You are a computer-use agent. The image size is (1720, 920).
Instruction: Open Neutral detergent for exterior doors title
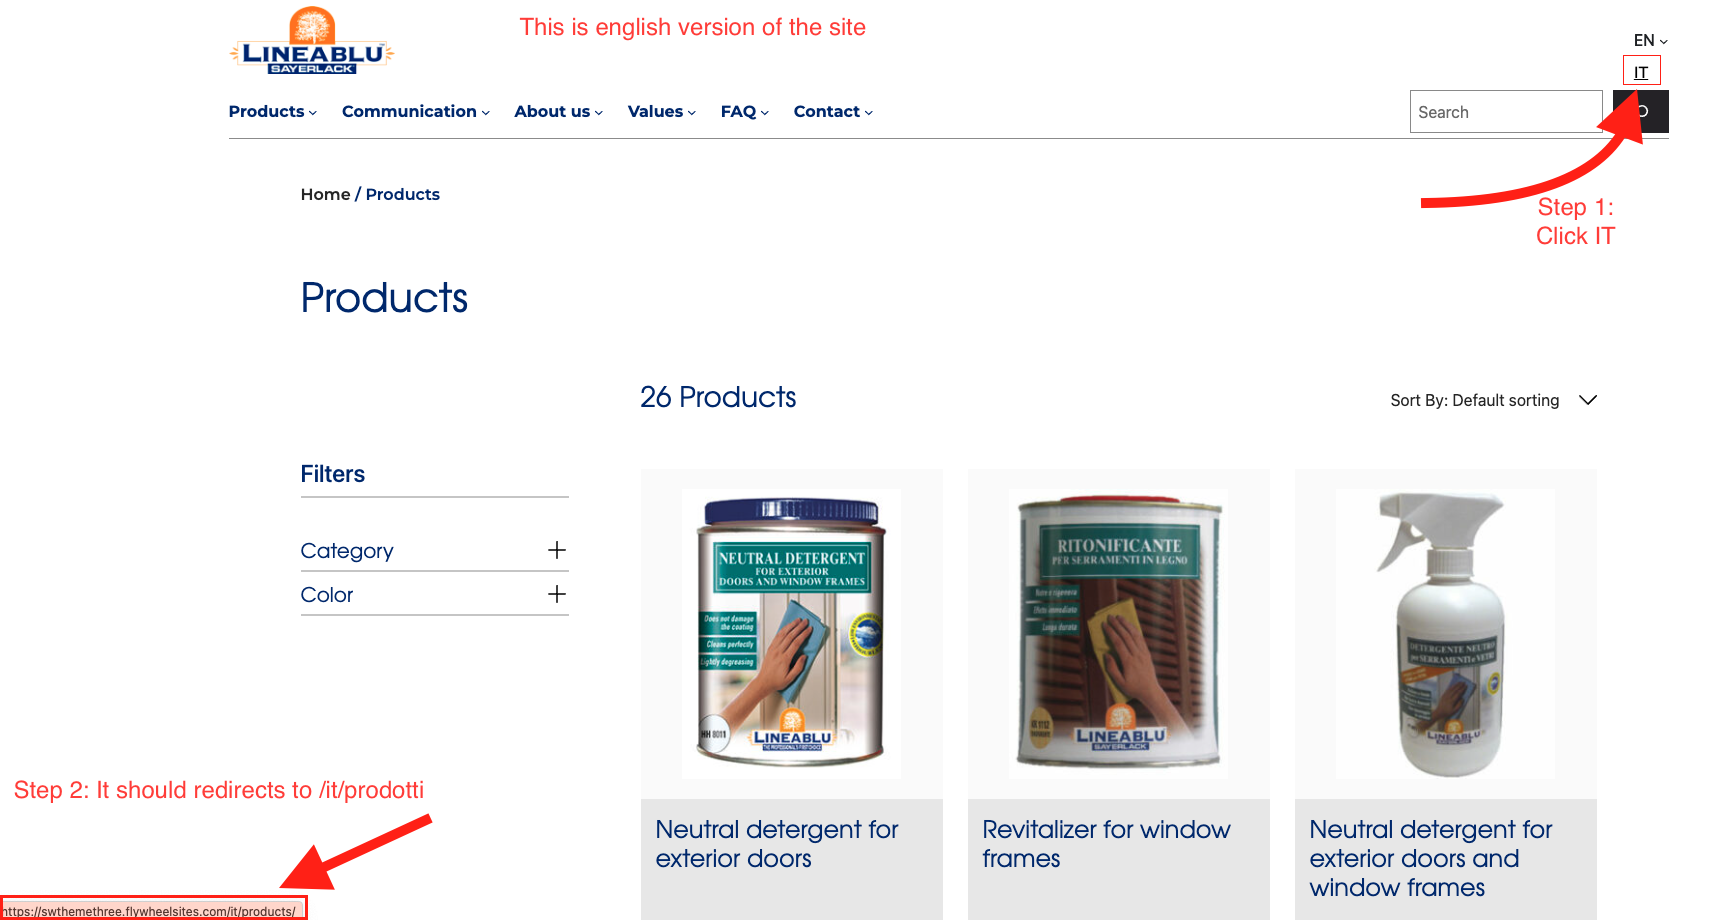click(777, 844)
